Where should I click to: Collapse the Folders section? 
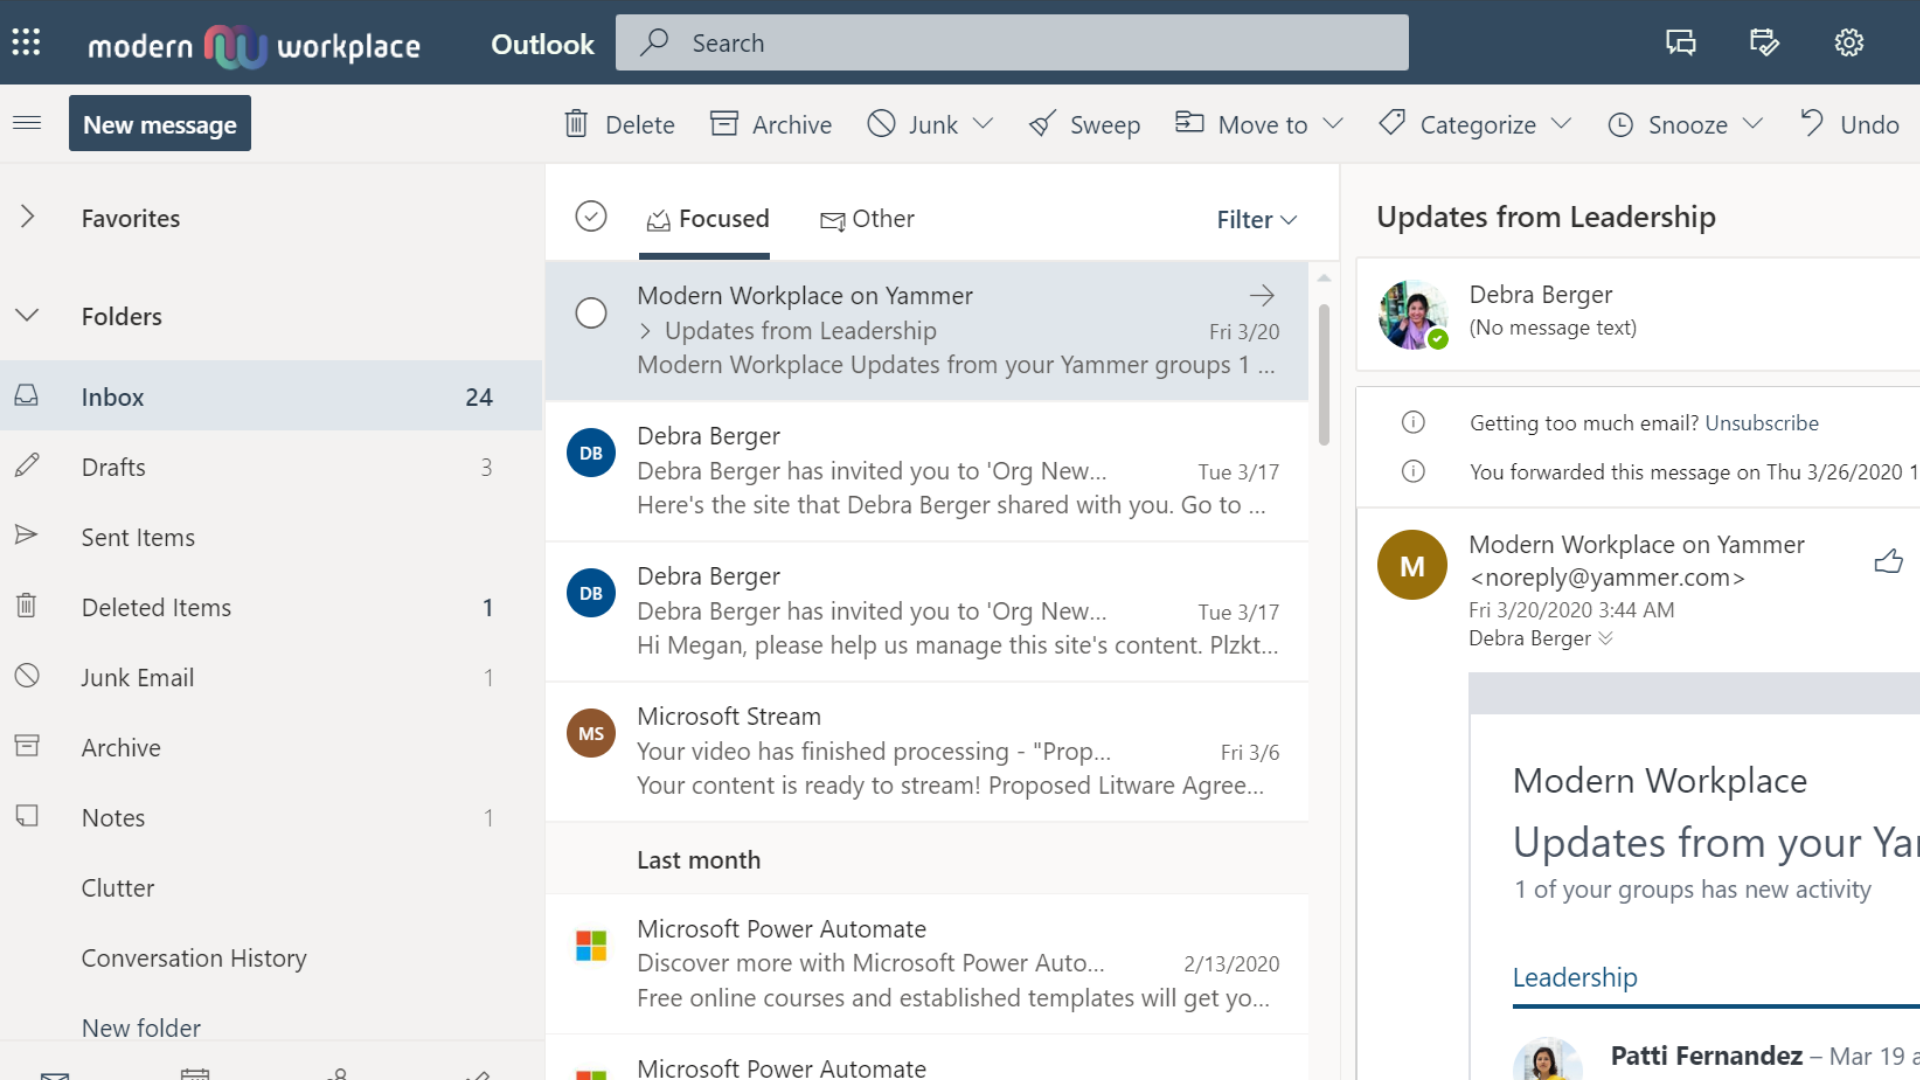click(x=27, y=315)
